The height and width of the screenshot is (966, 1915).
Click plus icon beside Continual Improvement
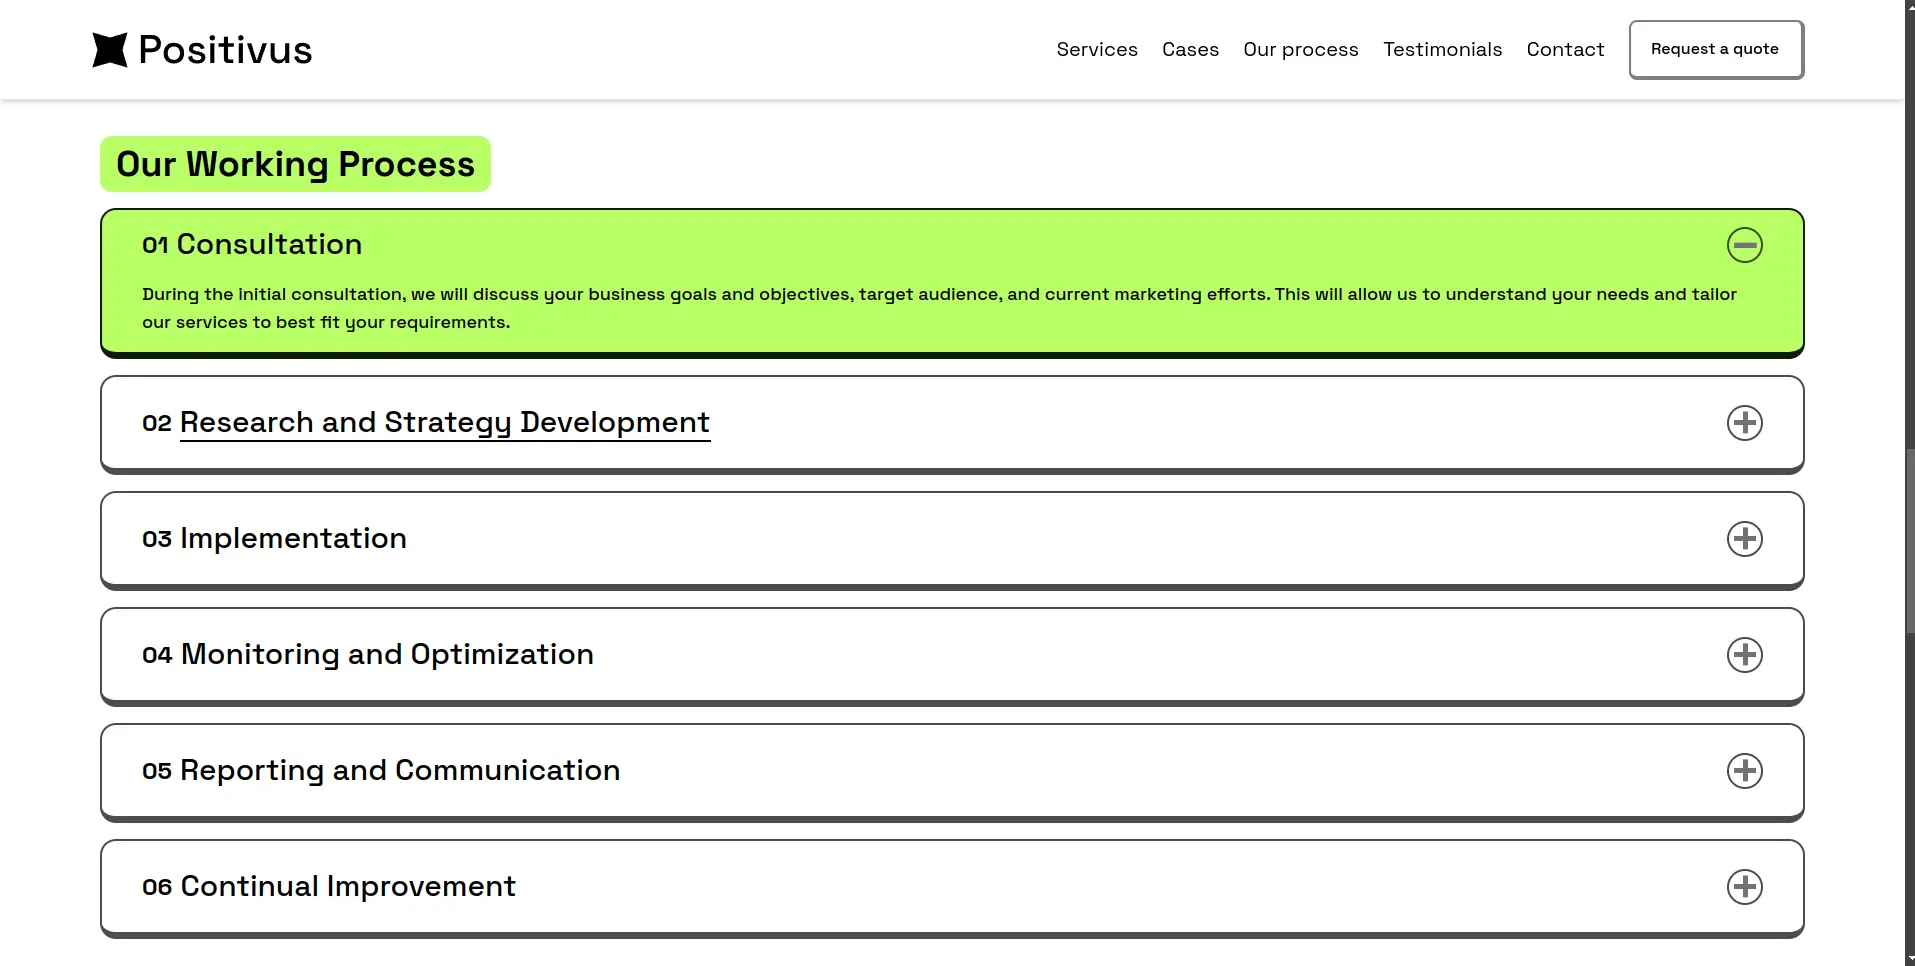tap(1744, 887)
